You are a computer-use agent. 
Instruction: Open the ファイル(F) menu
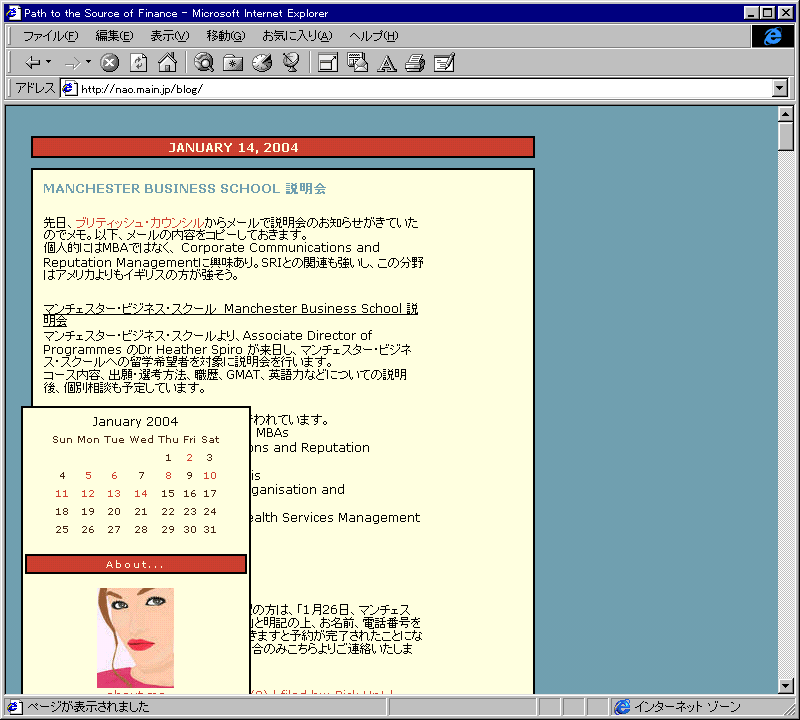51,36
